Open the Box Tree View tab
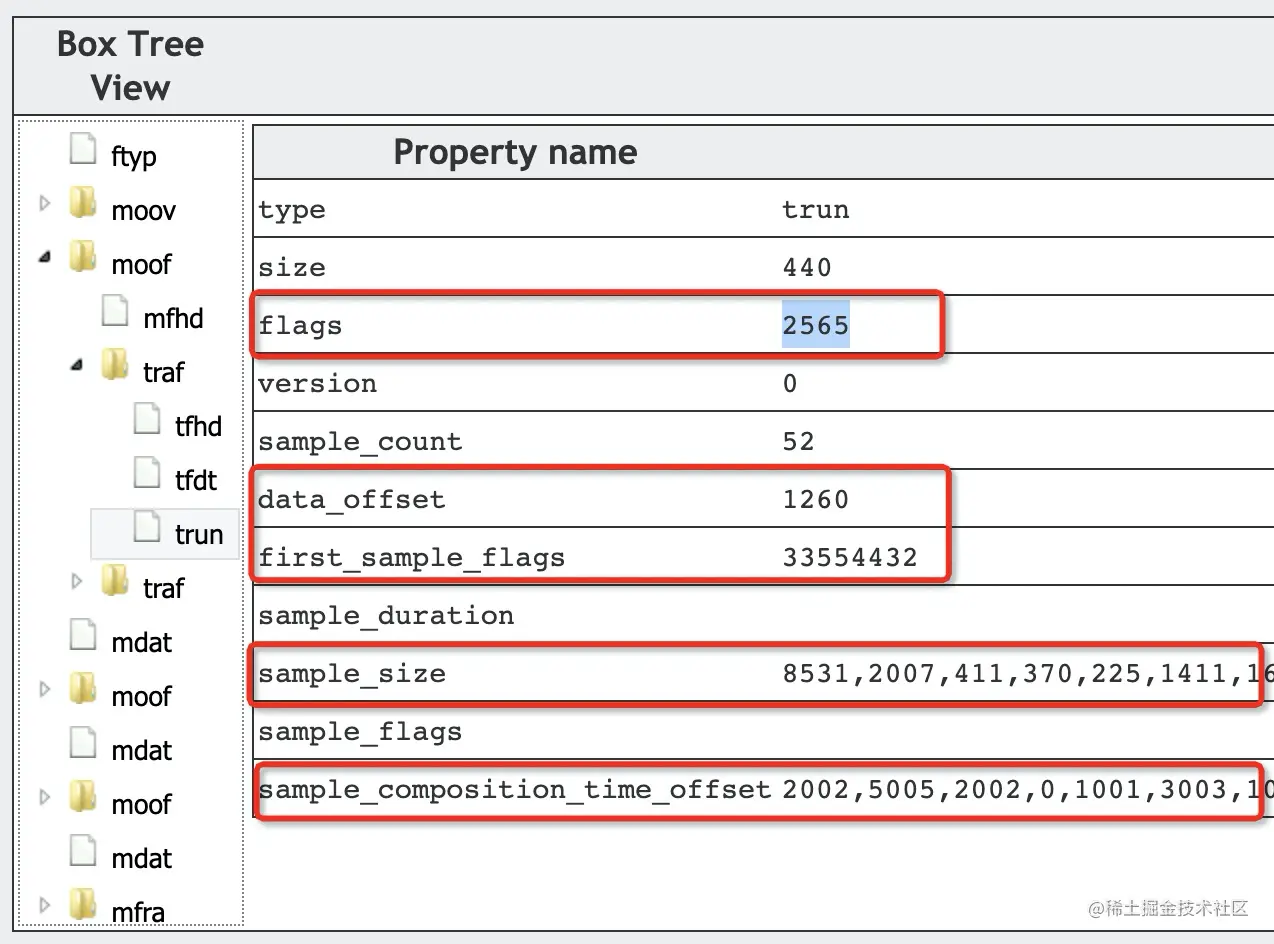 pos(130,65)
